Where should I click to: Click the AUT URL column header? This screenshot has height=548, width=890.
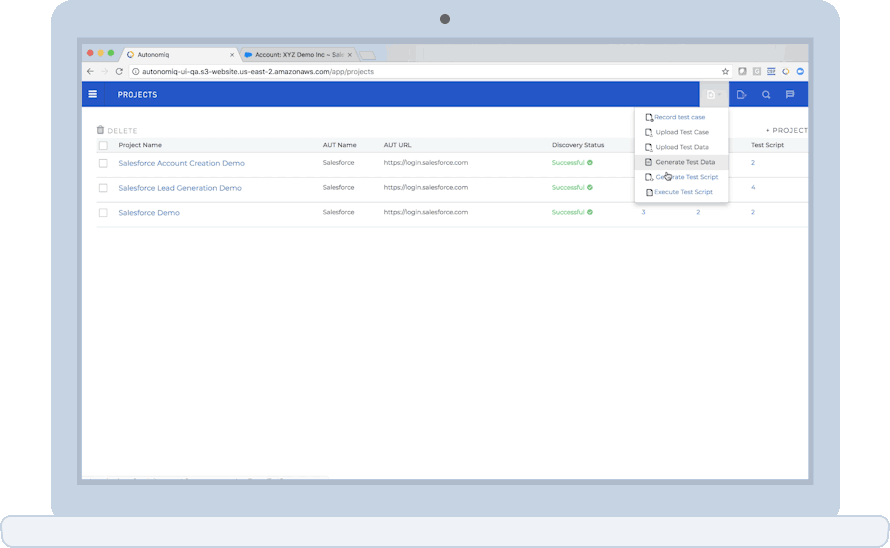point(397,145)
